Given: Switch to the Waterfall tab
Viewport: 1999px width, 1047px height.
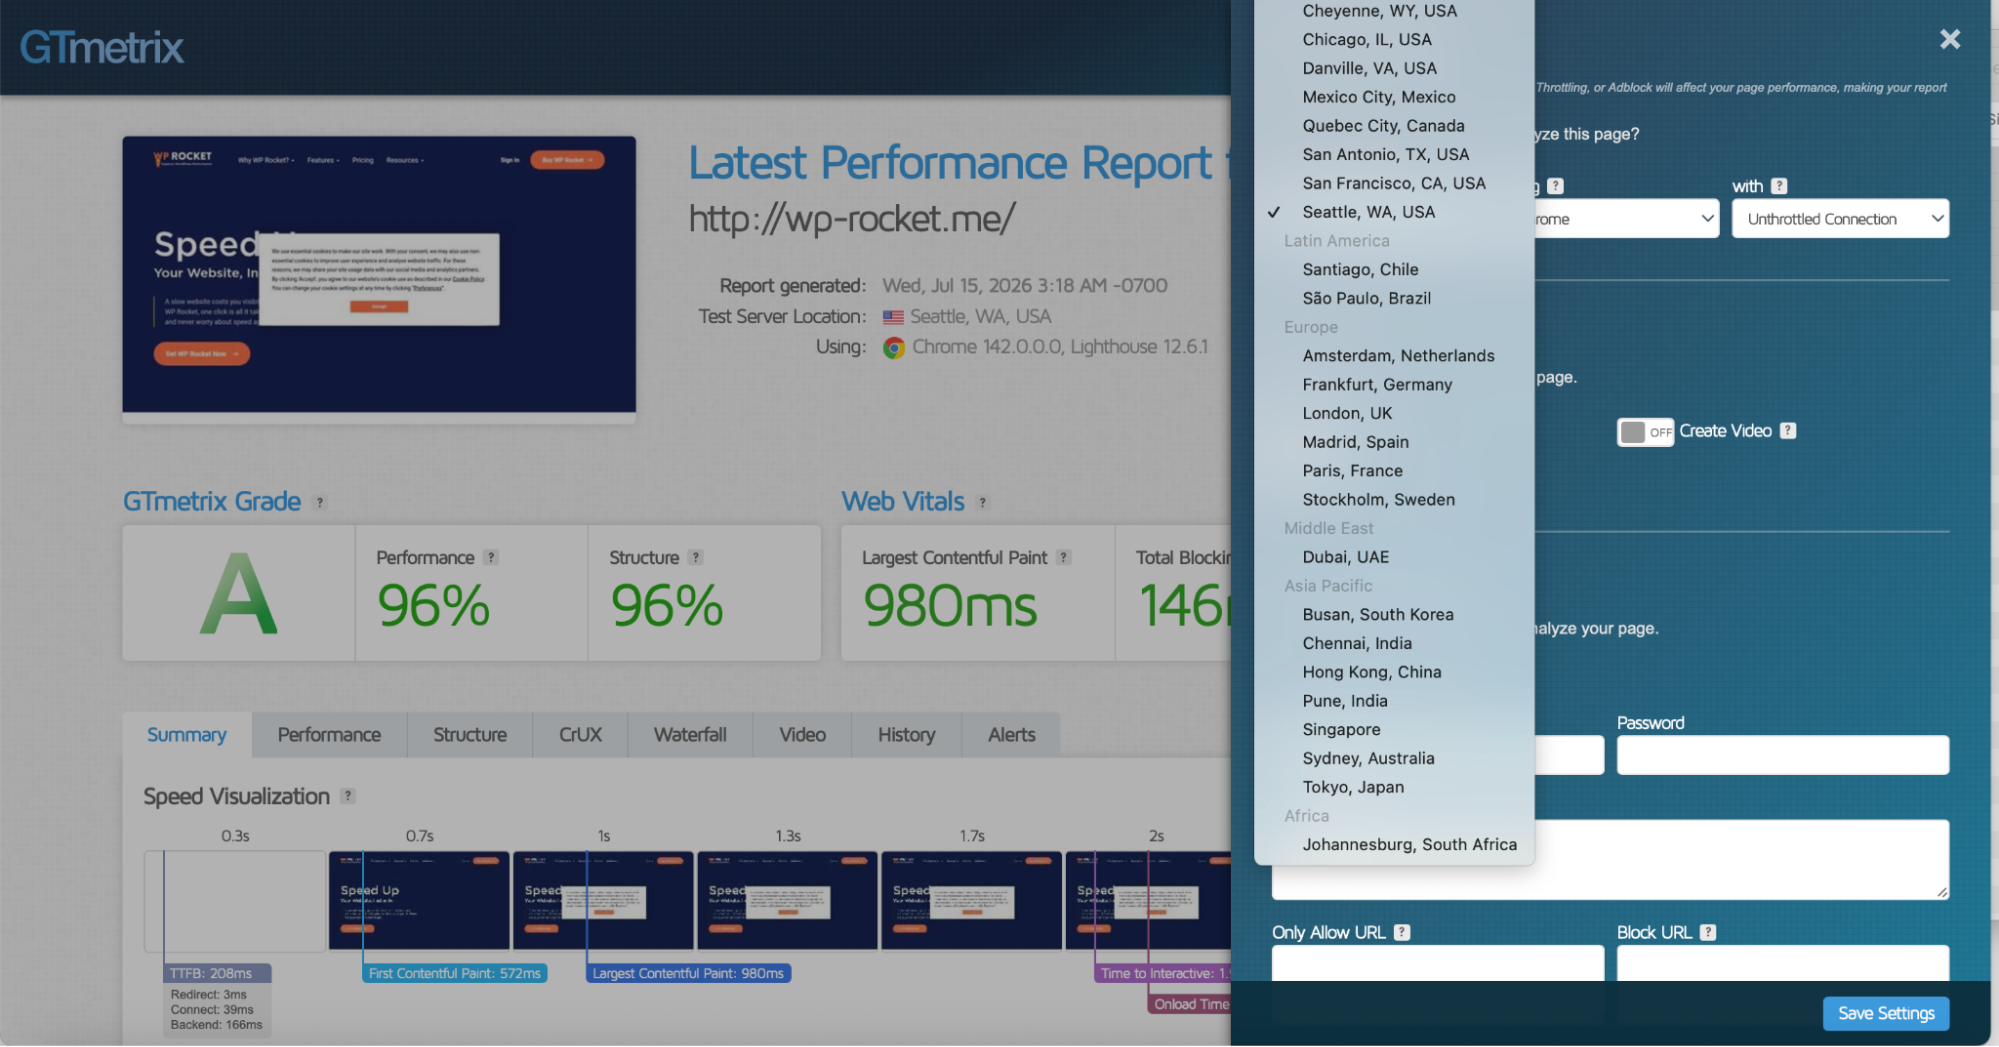Looking at the screenshot, I should click(x=690, y=735).
